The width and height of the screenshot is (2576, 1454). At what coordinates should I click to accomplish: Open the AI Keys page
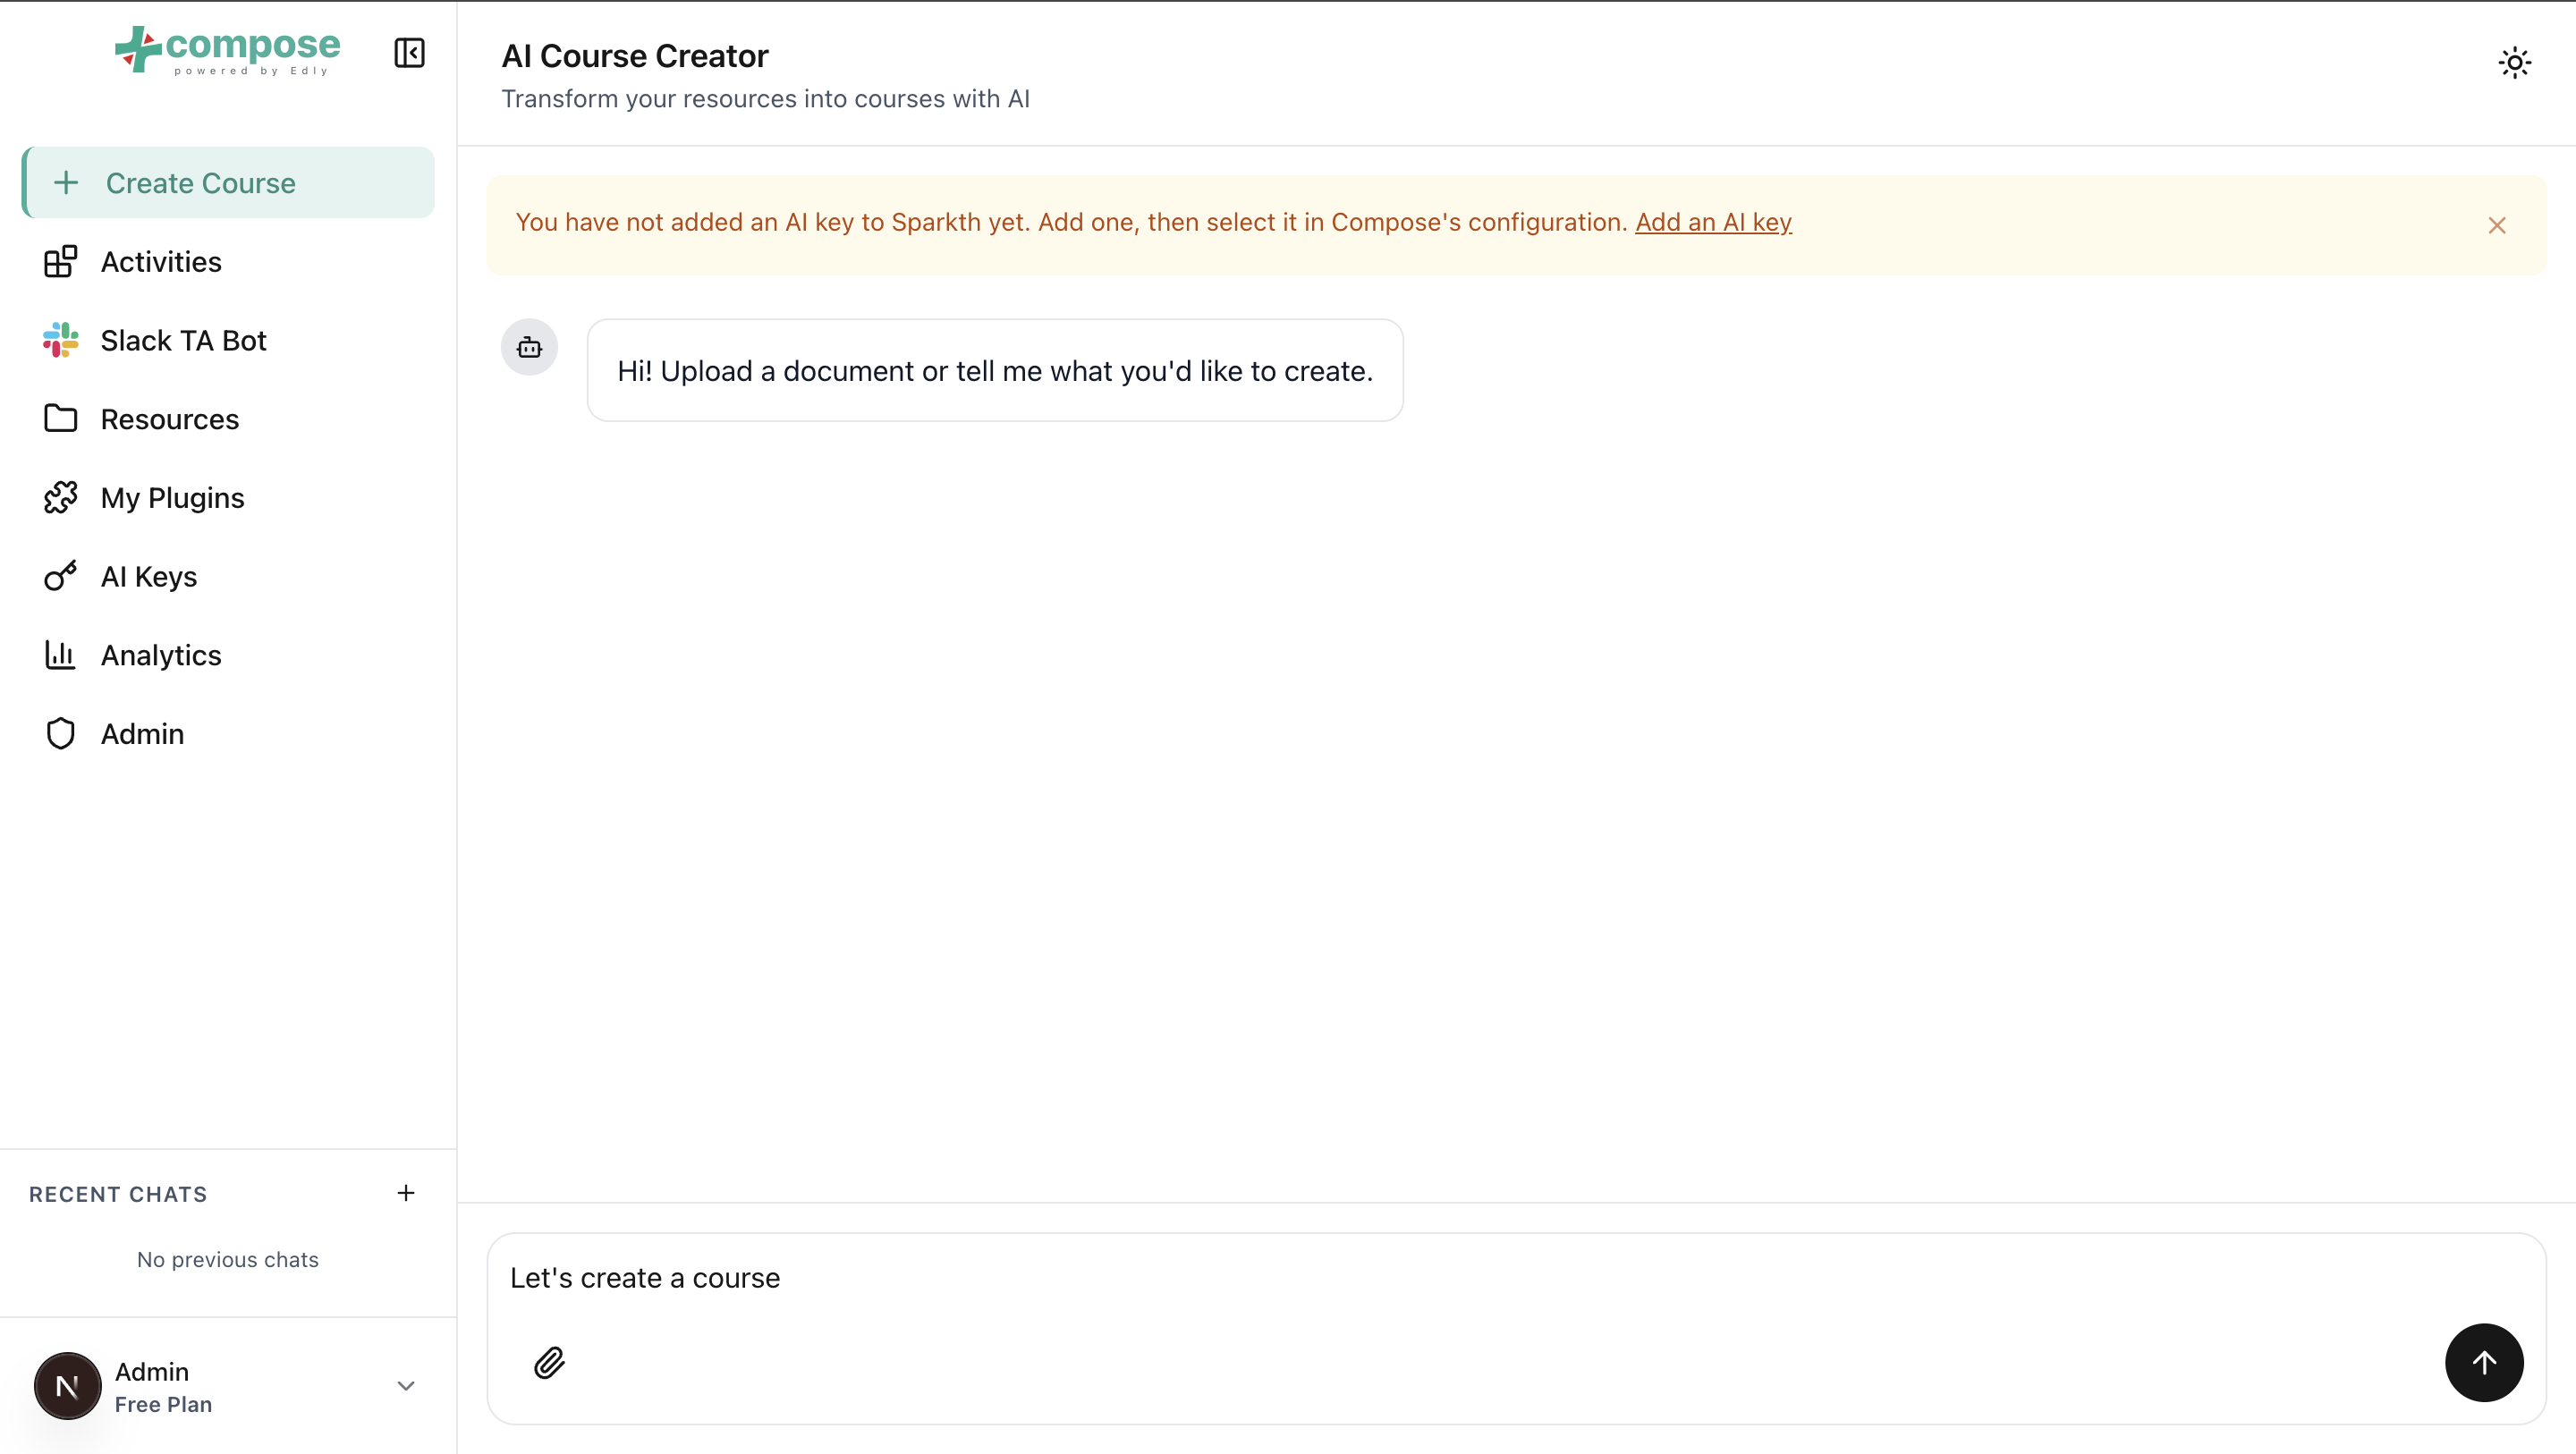[228, 577]
